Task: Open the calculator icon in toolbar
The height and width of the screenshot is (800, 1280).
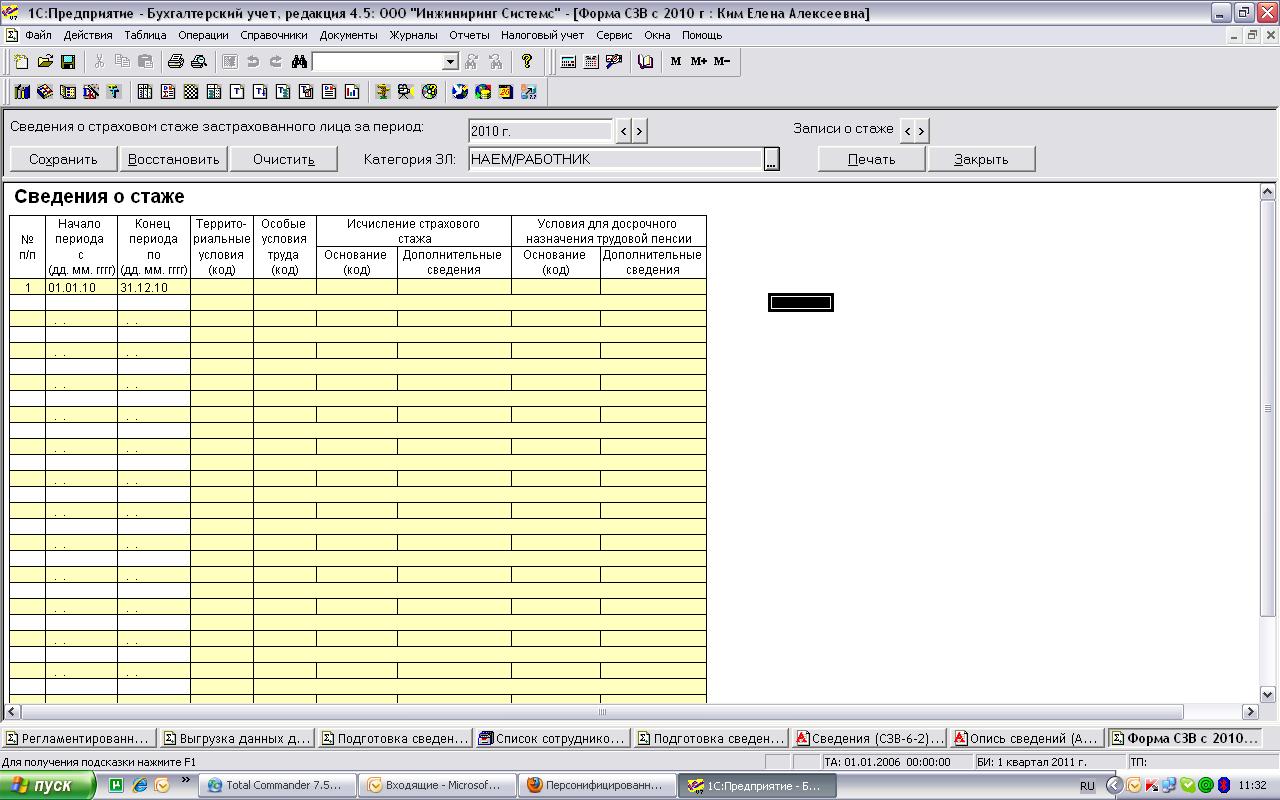Action: 568,62
